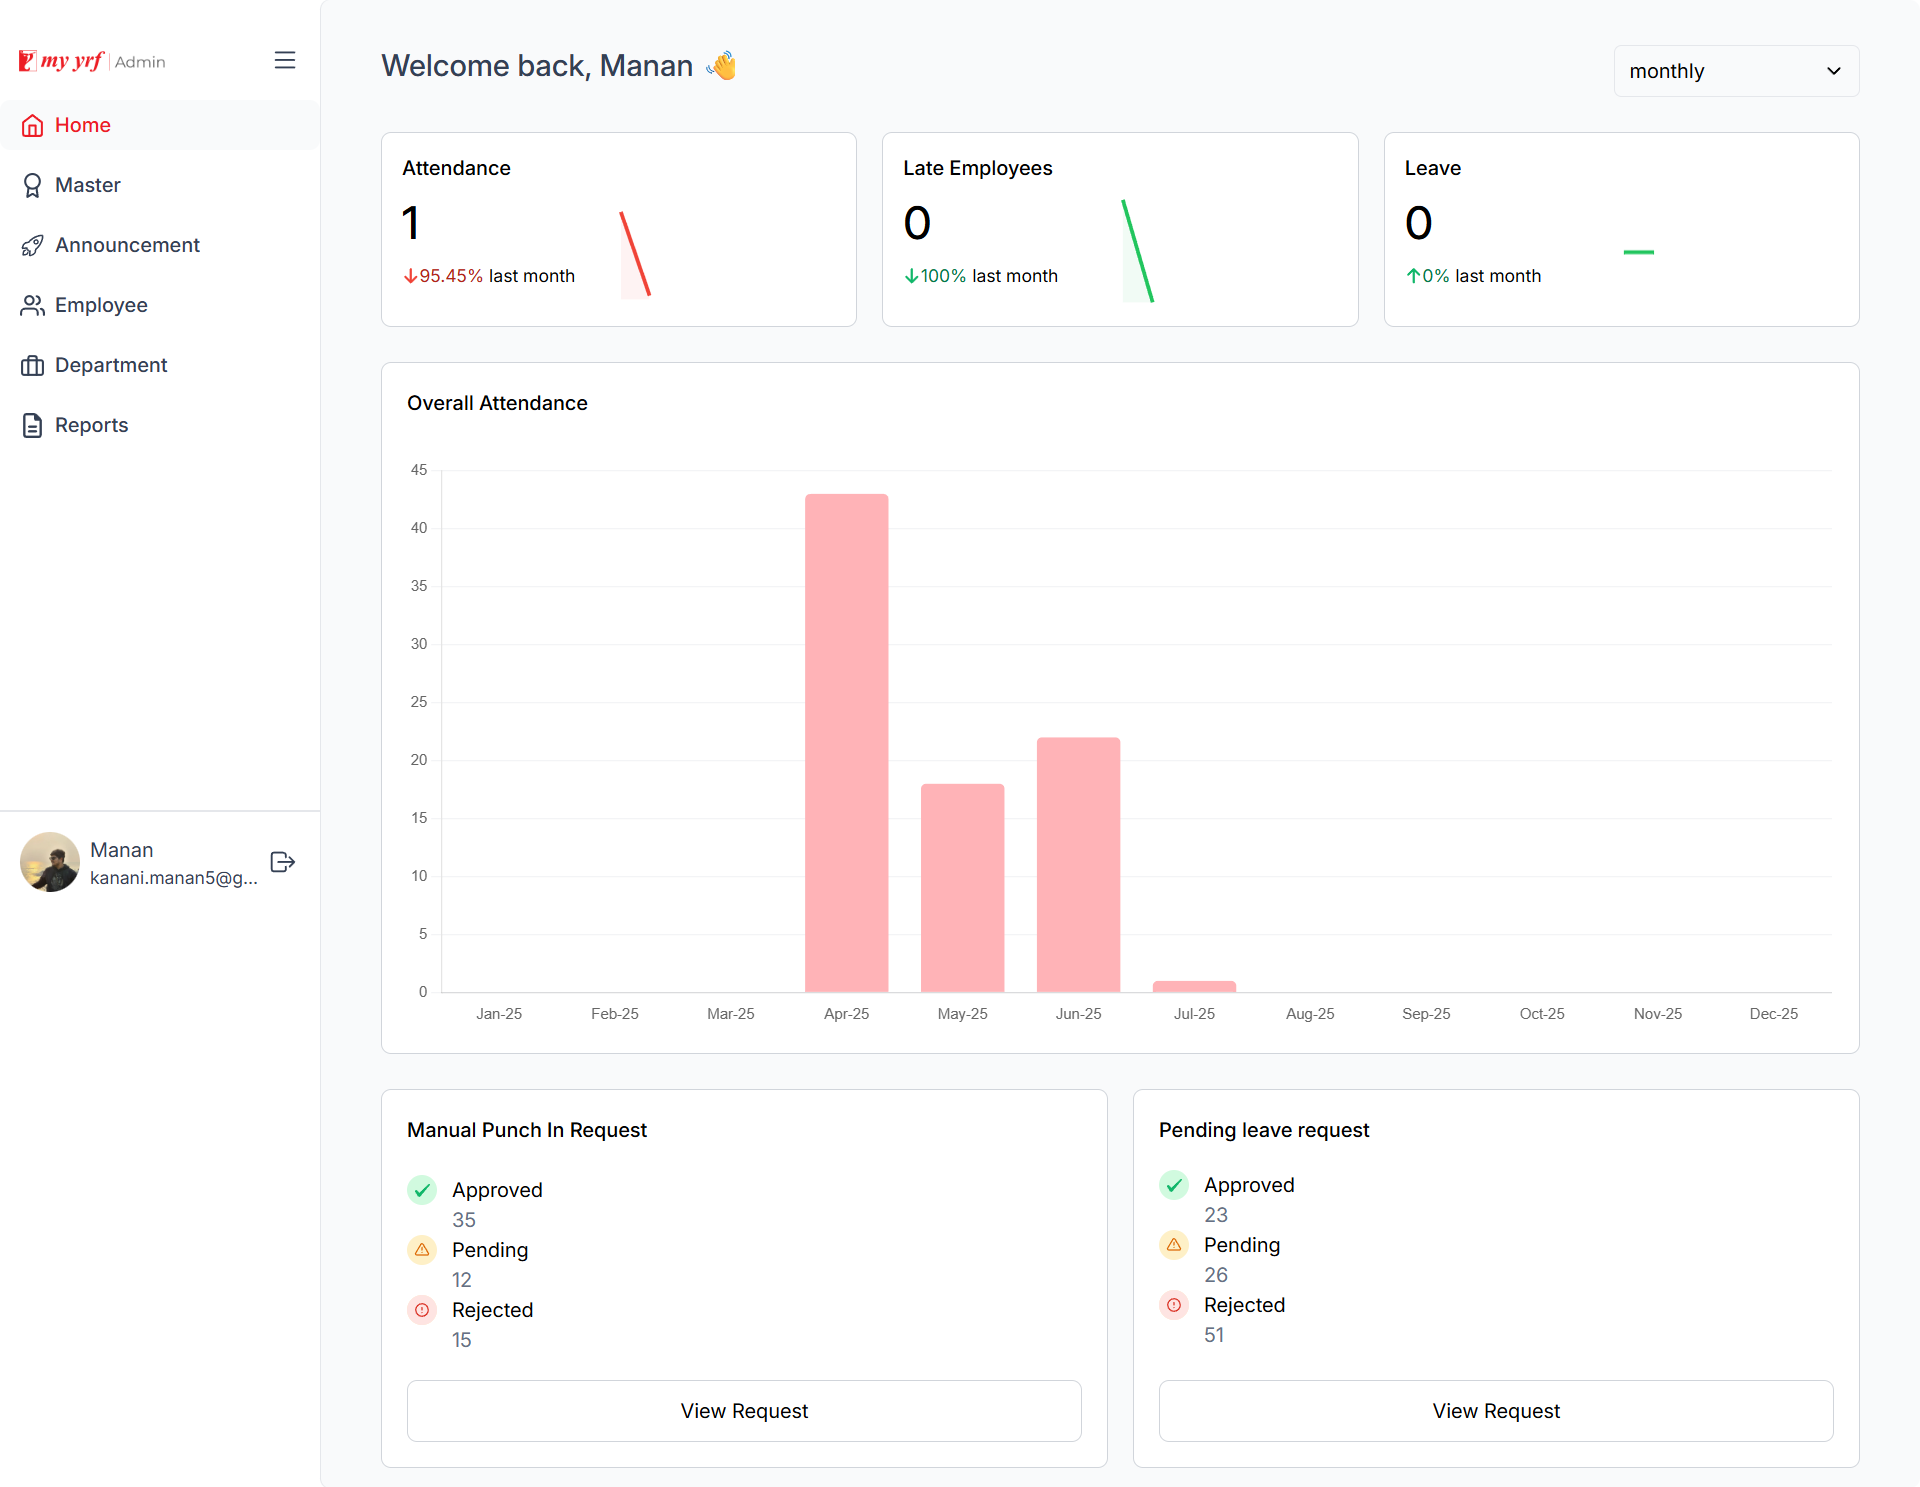Open the monthly period dropdown
The height and width of the screenshot is (1487, 1920).
click(1735, 71)
